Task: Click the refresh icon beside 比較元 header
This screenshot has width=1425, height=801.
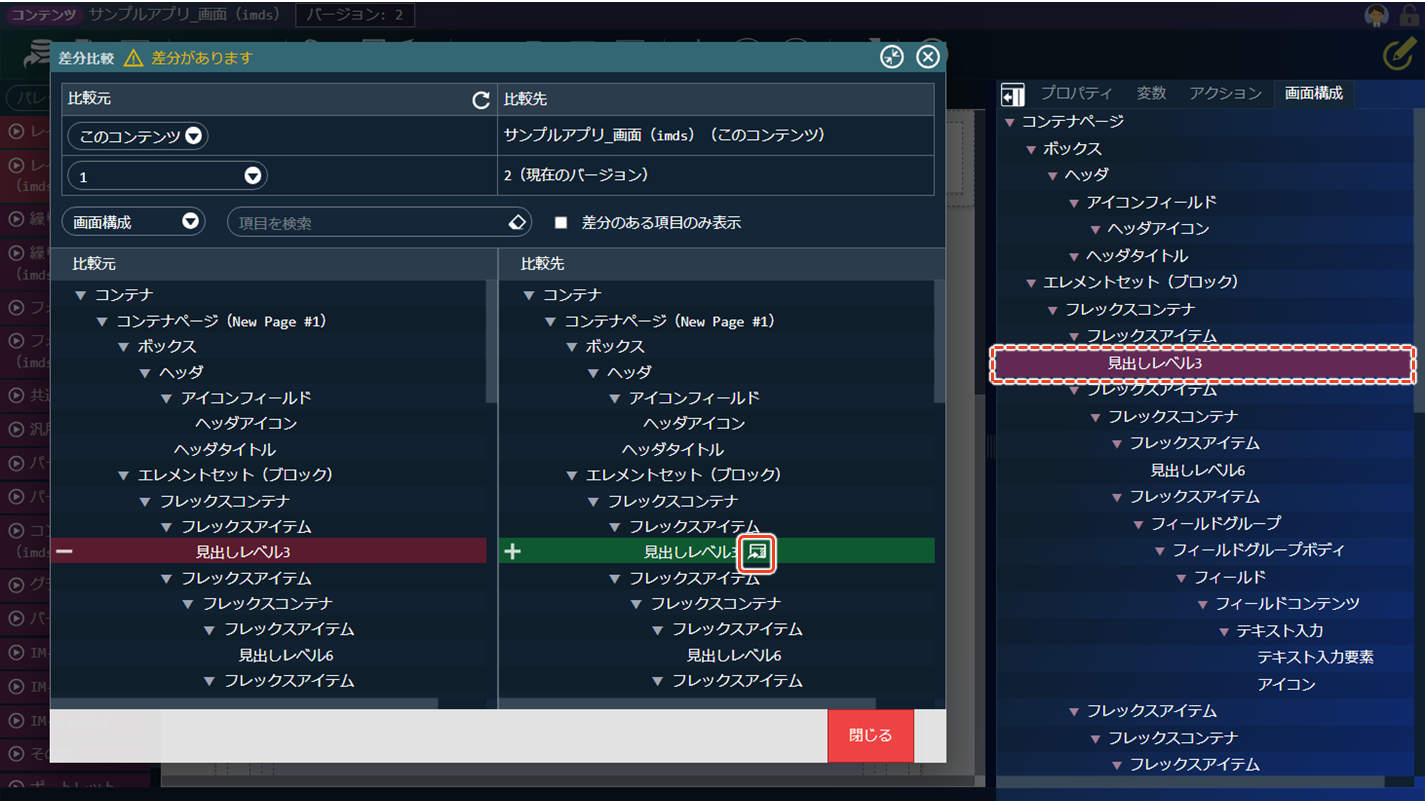Action: [x=481, y=100]
